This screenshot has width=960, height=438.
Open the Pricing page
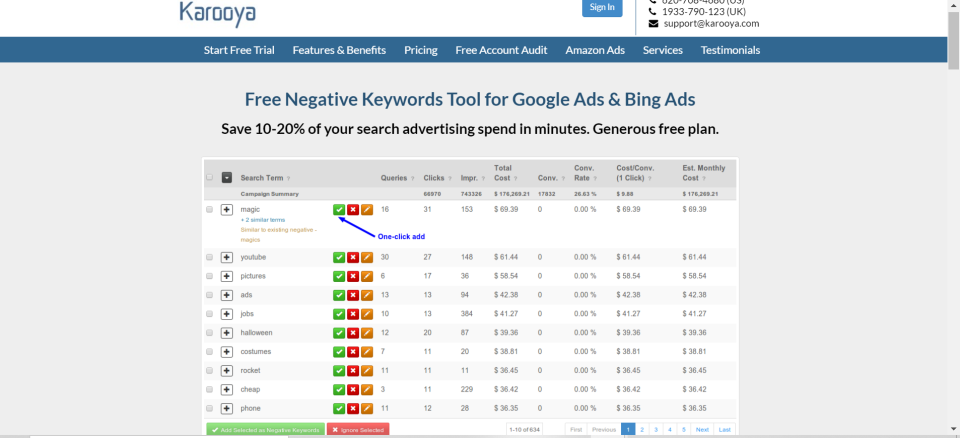421,50
